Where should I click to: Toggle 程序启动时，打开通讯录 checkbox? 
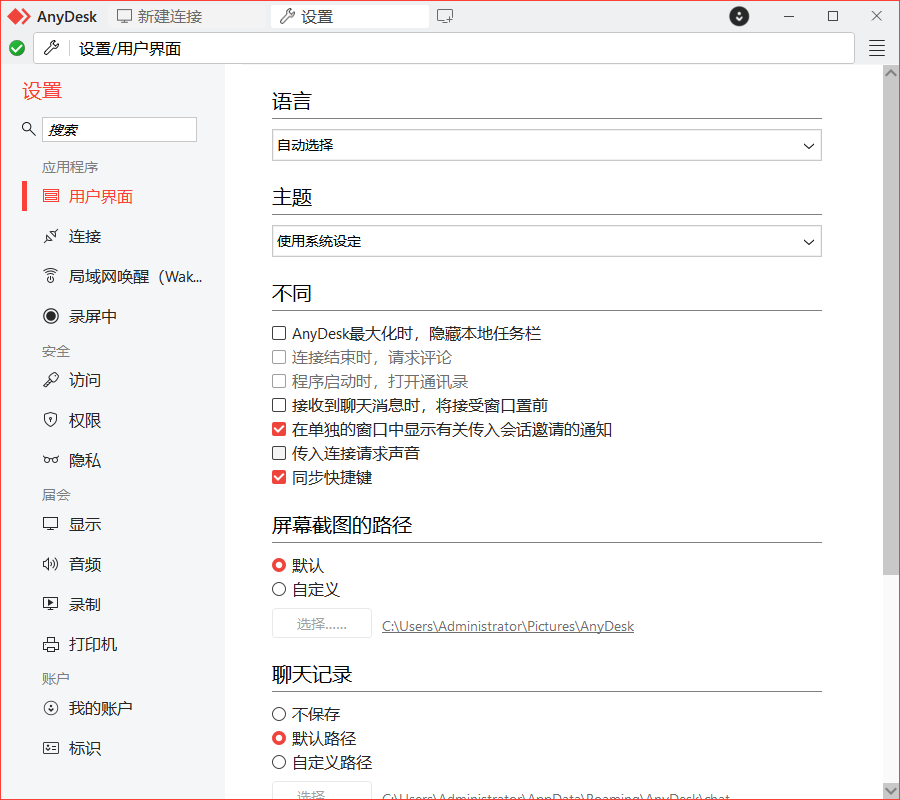coord(279,382)
